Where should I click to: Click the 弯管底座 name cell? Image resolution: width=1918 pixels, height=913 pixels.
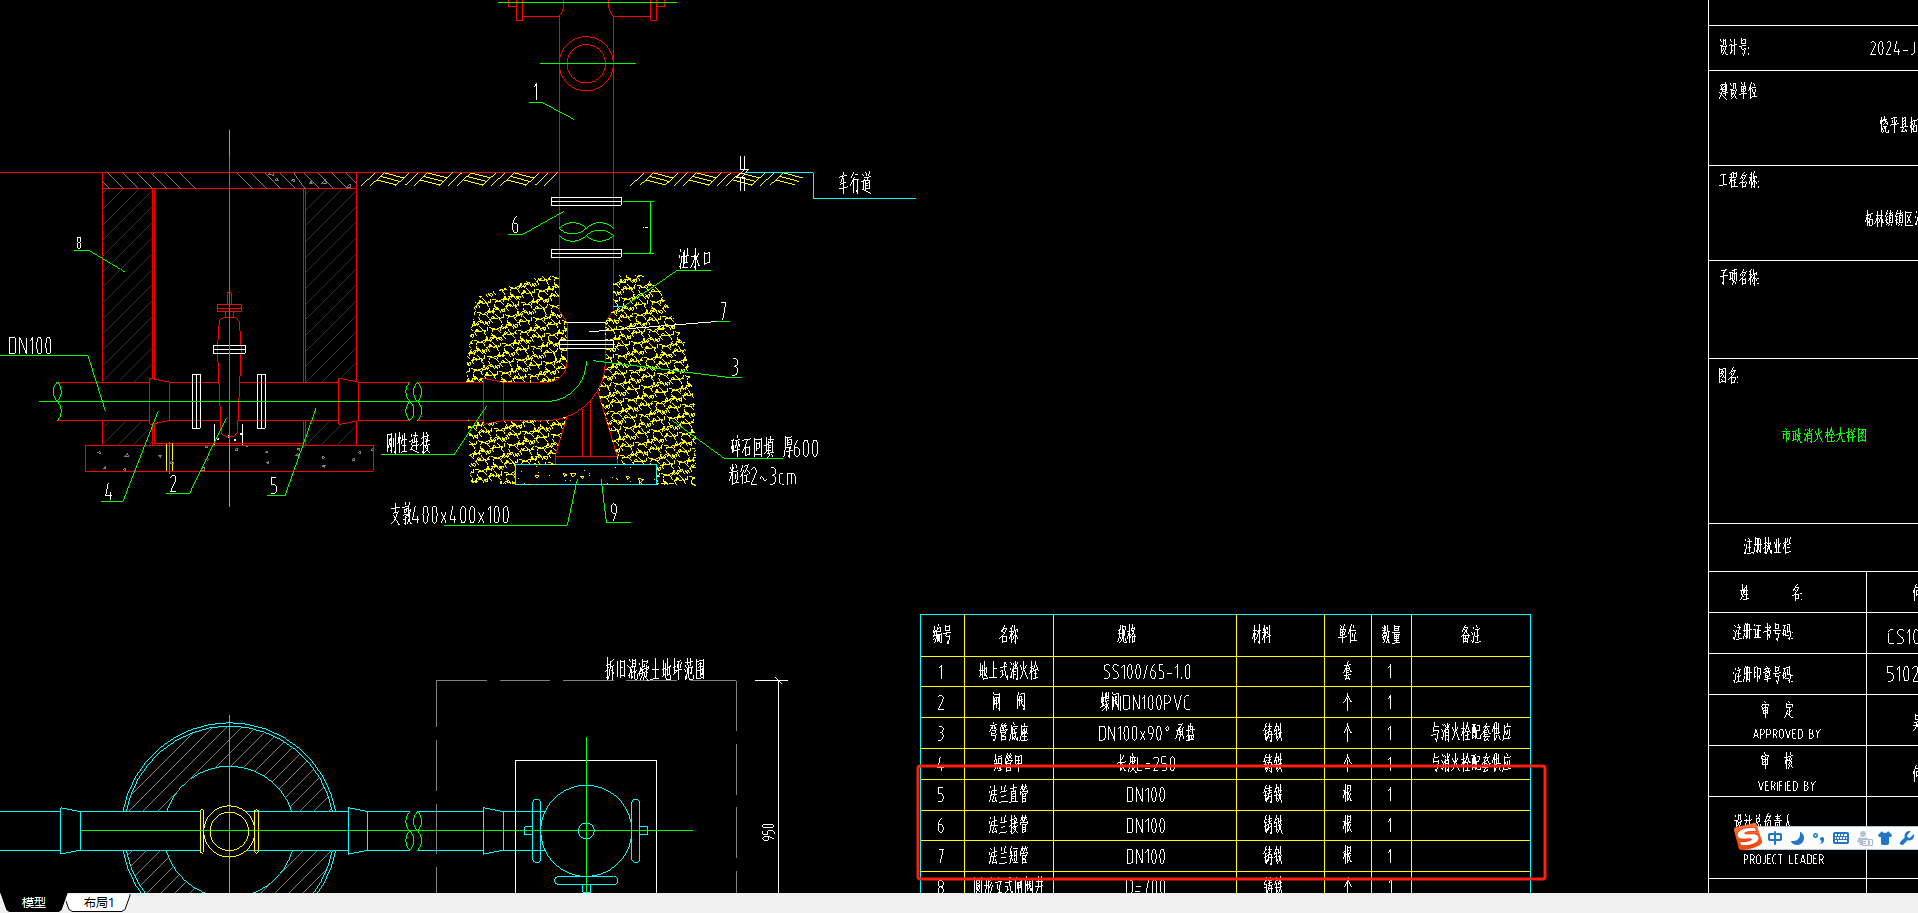point(1009,733)
